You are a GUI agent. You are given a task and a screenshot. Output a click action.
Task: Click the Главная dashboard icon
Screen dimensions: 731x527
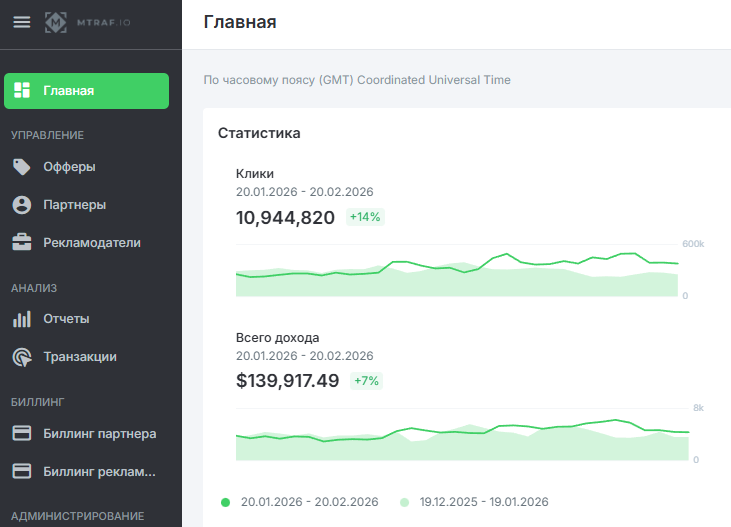(21, 90)
